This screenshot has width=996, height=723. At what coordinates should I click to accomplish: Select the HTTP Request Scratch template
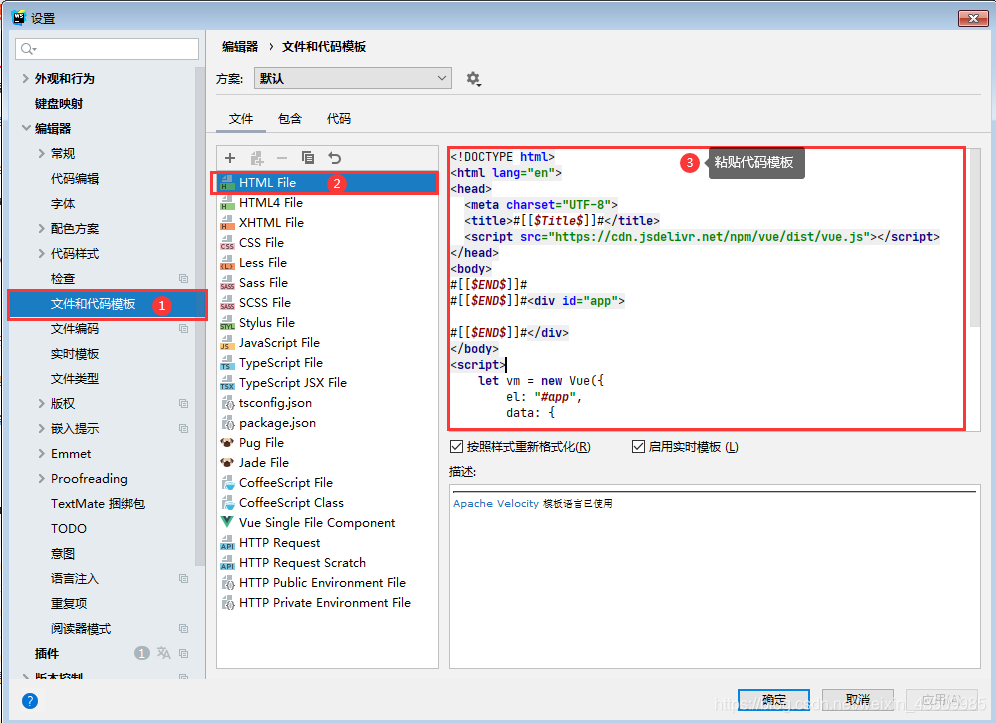coord(327,563)
